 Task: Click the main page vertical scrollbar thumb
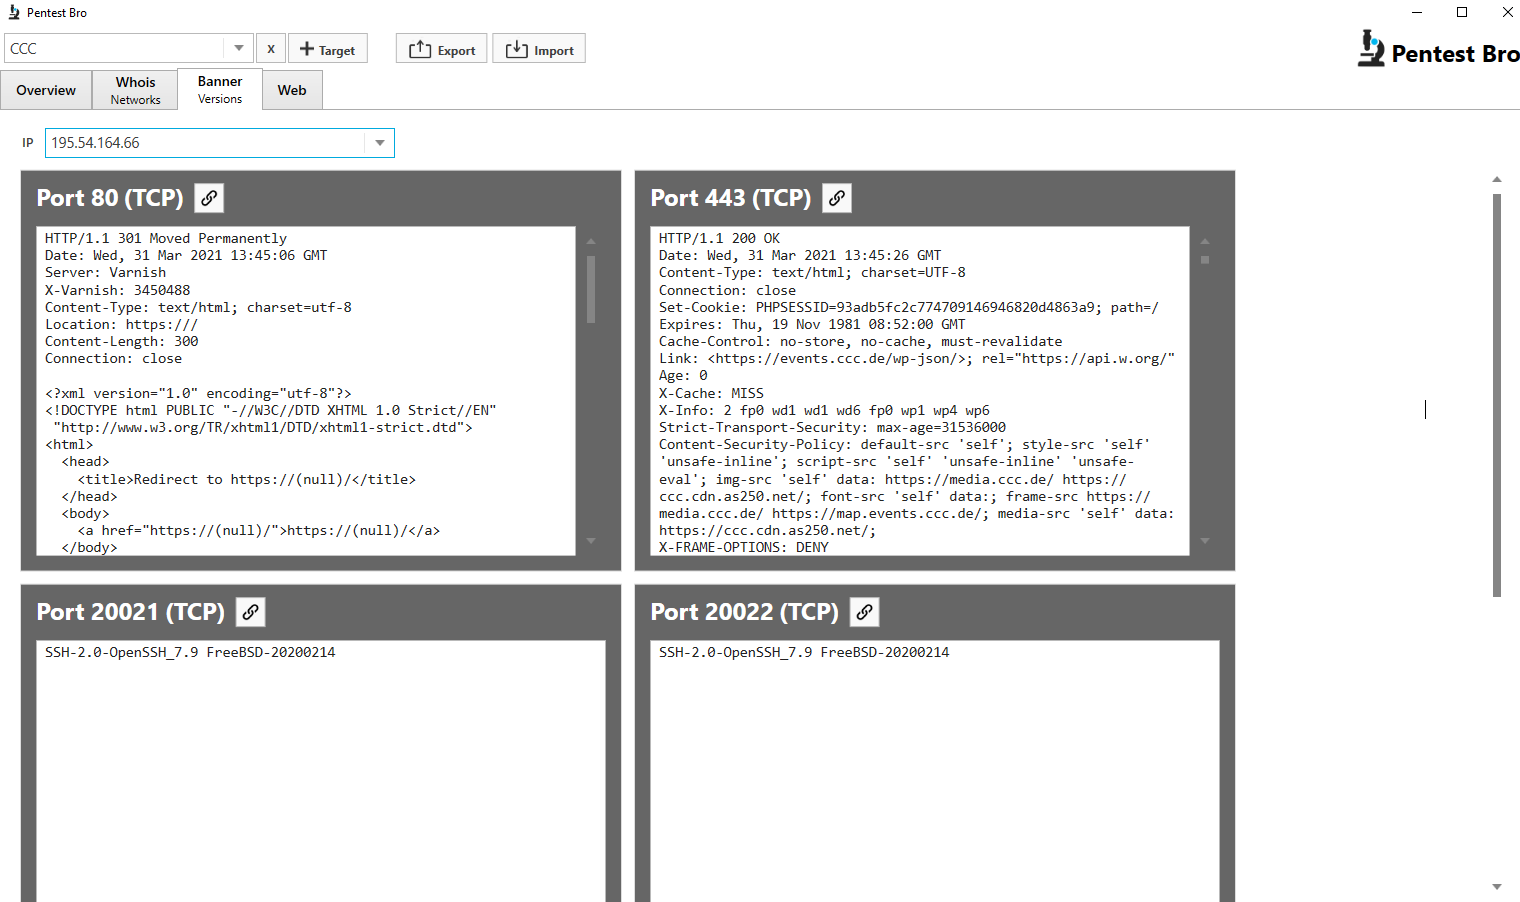1497,395
